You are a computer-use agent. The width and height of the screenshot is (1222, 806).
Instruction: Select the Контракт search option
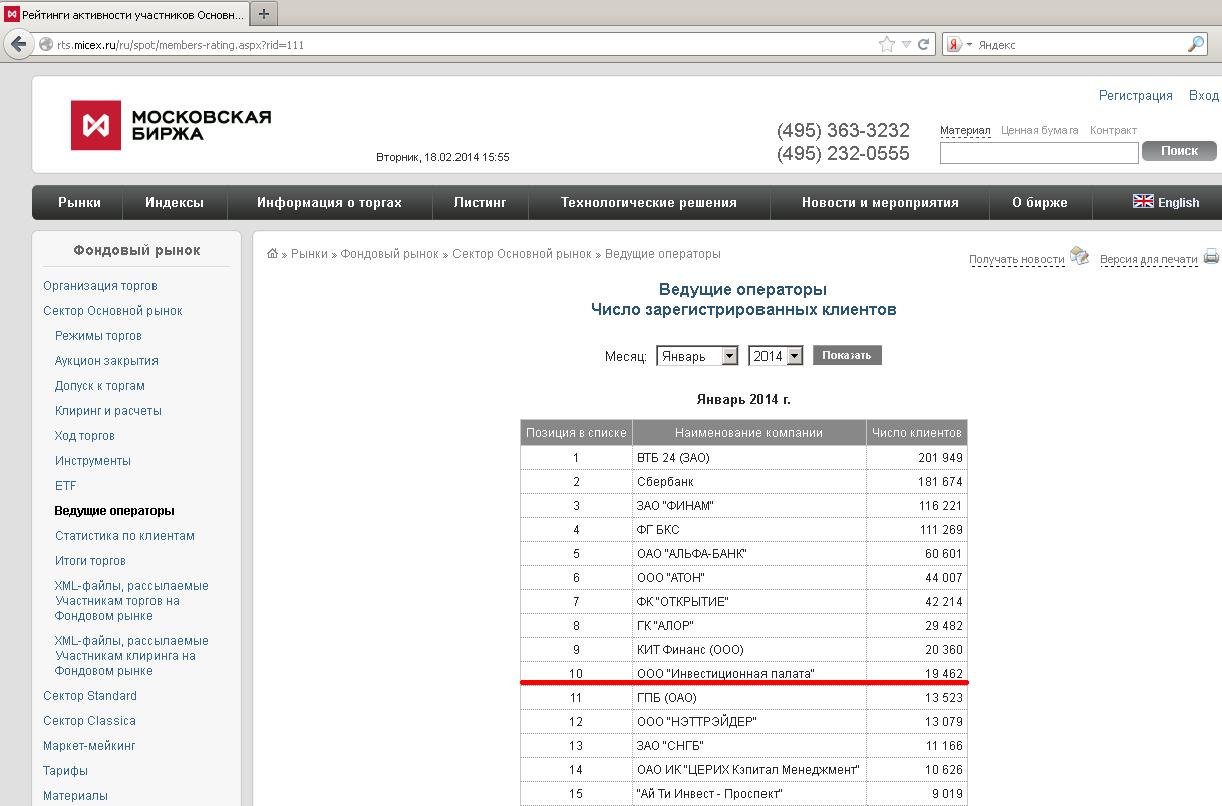pyautogui.click(x=1113, y=131)
